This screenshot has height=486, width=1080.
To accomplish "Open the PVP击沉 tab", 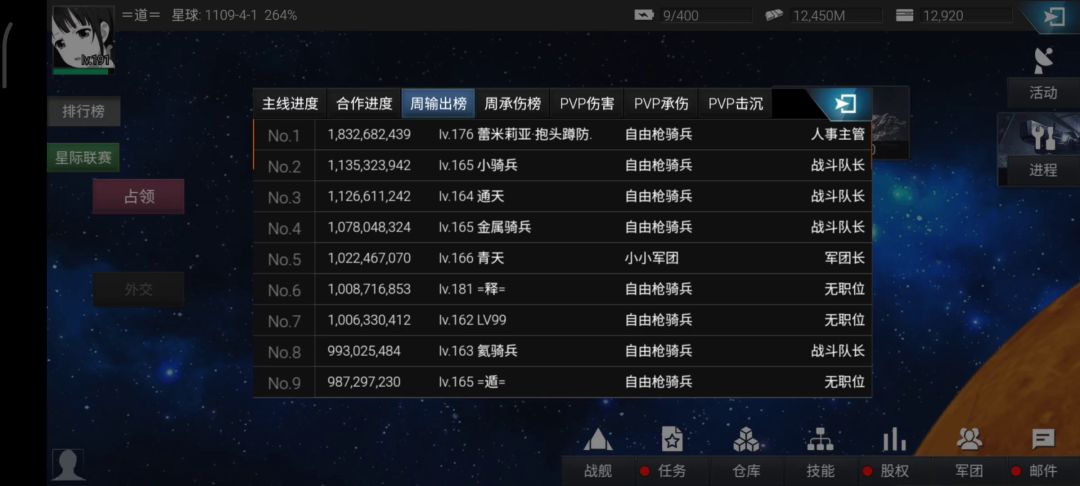I will pos(735,104).
